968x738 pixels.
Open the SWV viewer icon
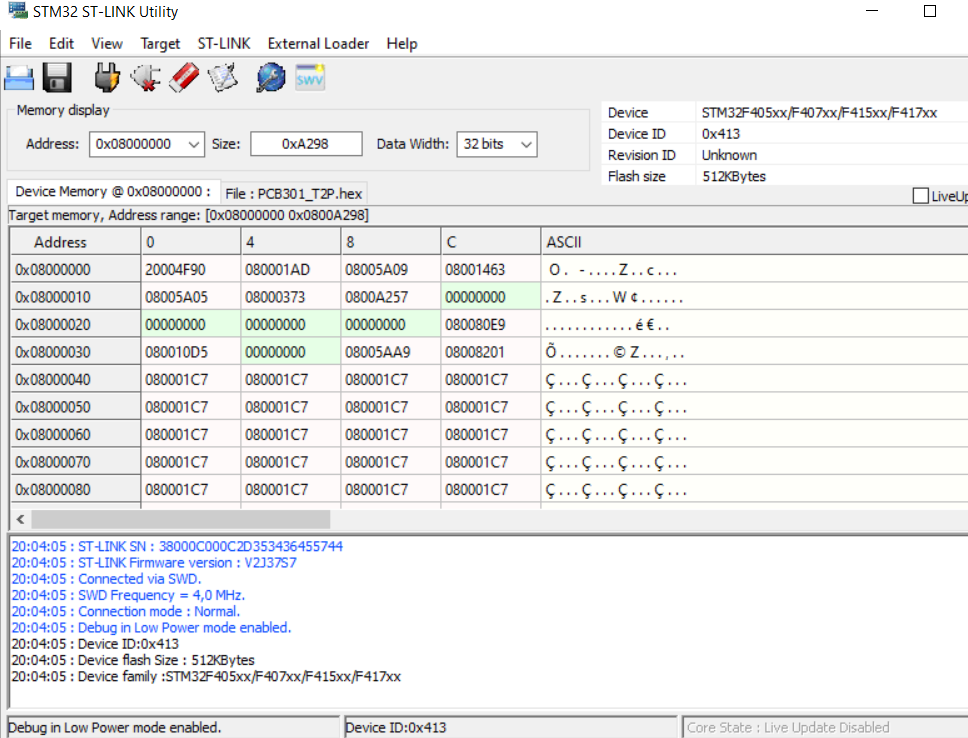[x=309, y=77]
